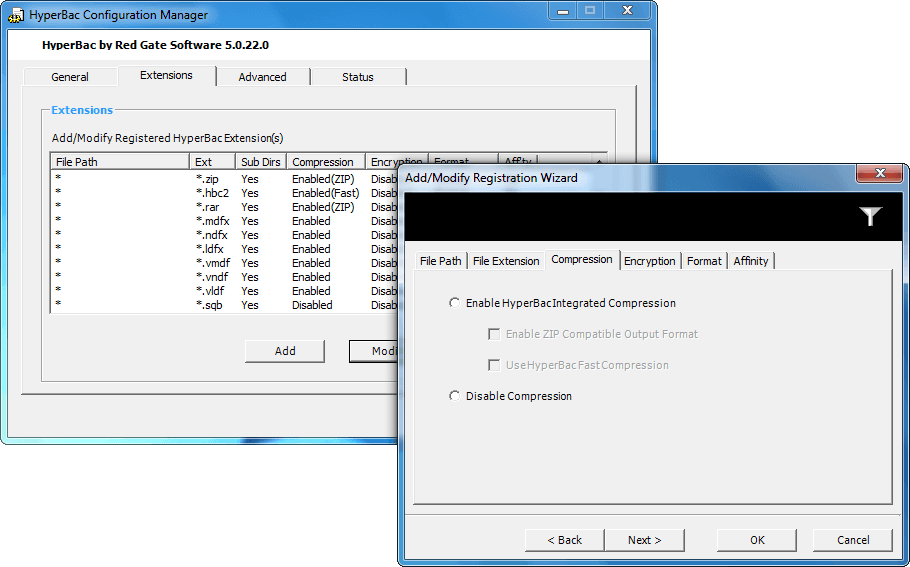
Task: Select the *.ndfx extension row
Action: click(x=225, y=234)
